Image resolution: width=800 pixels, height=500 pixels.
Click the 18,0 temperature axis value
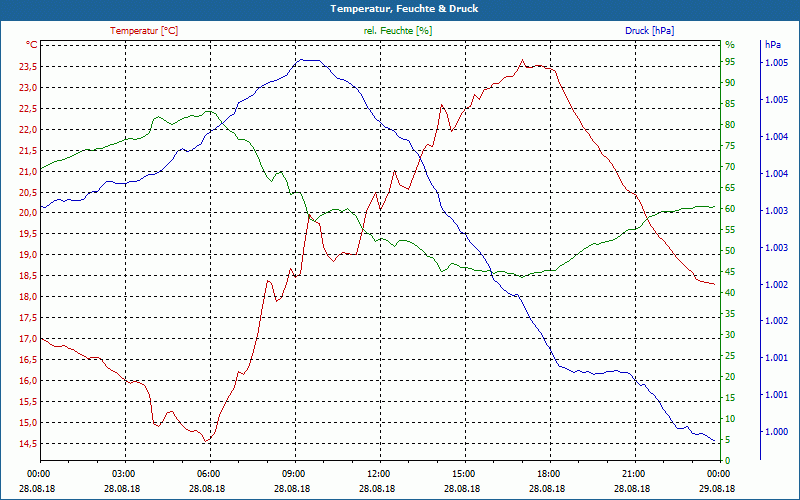[x=28, y=296]
